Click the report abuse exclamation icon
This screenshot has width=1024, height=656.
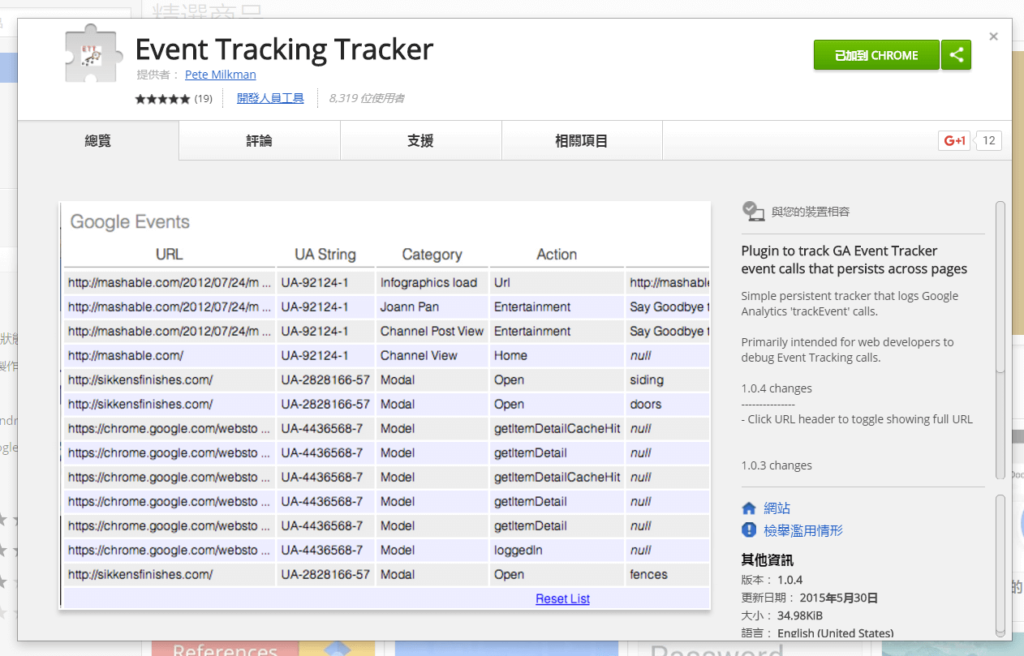click(x=749, y=530)
